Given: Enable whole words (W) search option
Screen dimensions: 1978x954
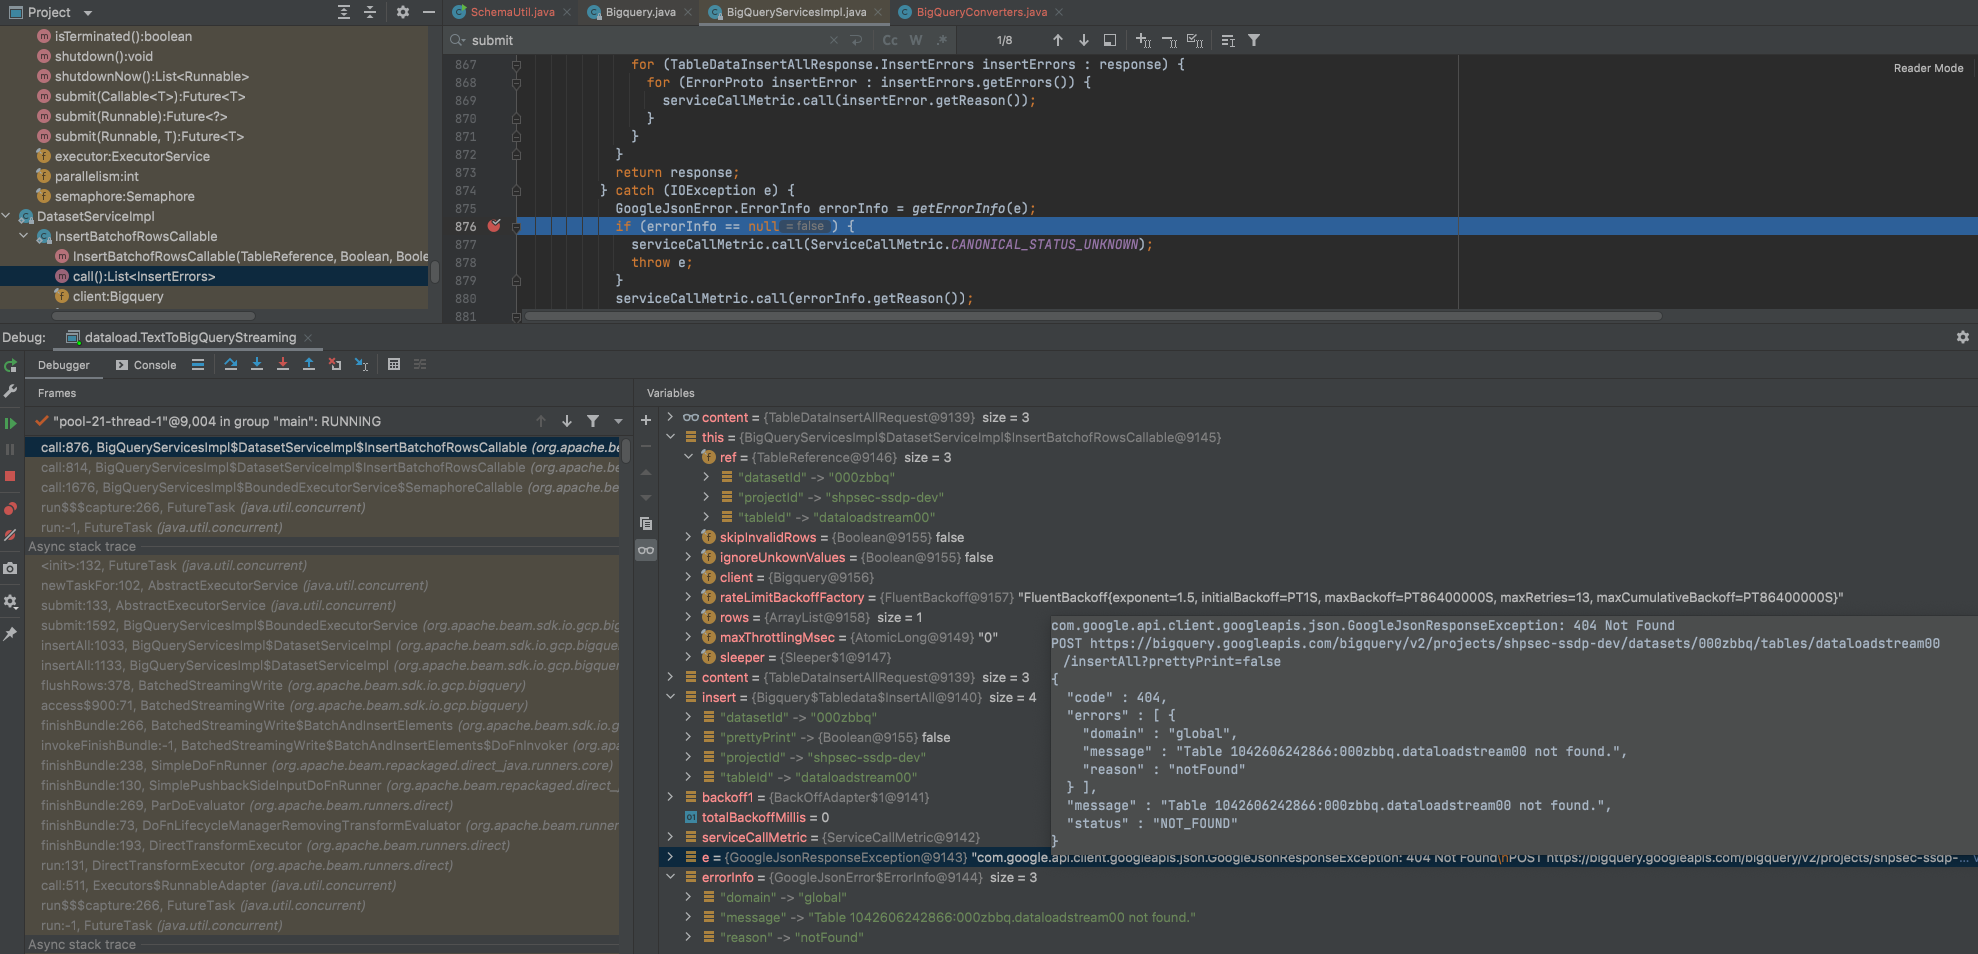Looking at the screenshot, I should [916, 40].
